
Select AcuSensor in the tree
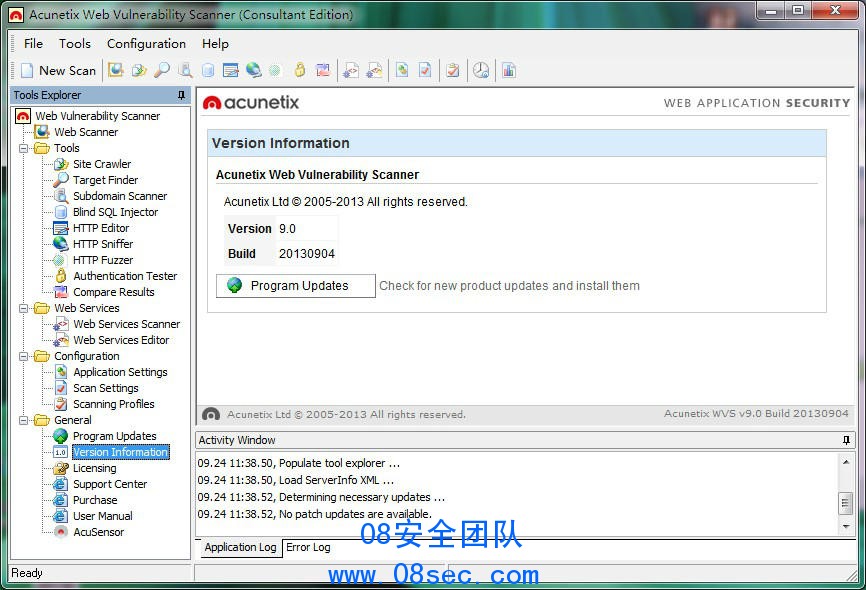coord(98,533)
